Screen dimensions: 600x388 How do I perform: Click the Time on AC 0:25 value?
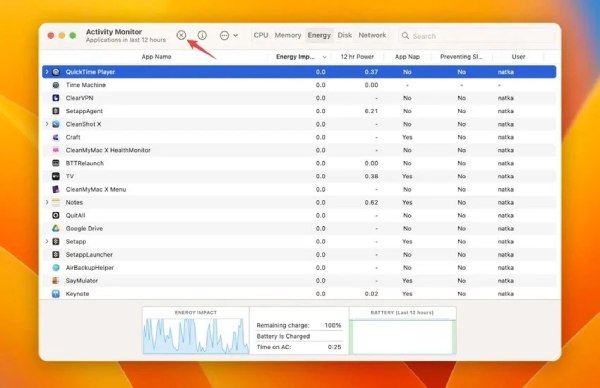point(334,347)
